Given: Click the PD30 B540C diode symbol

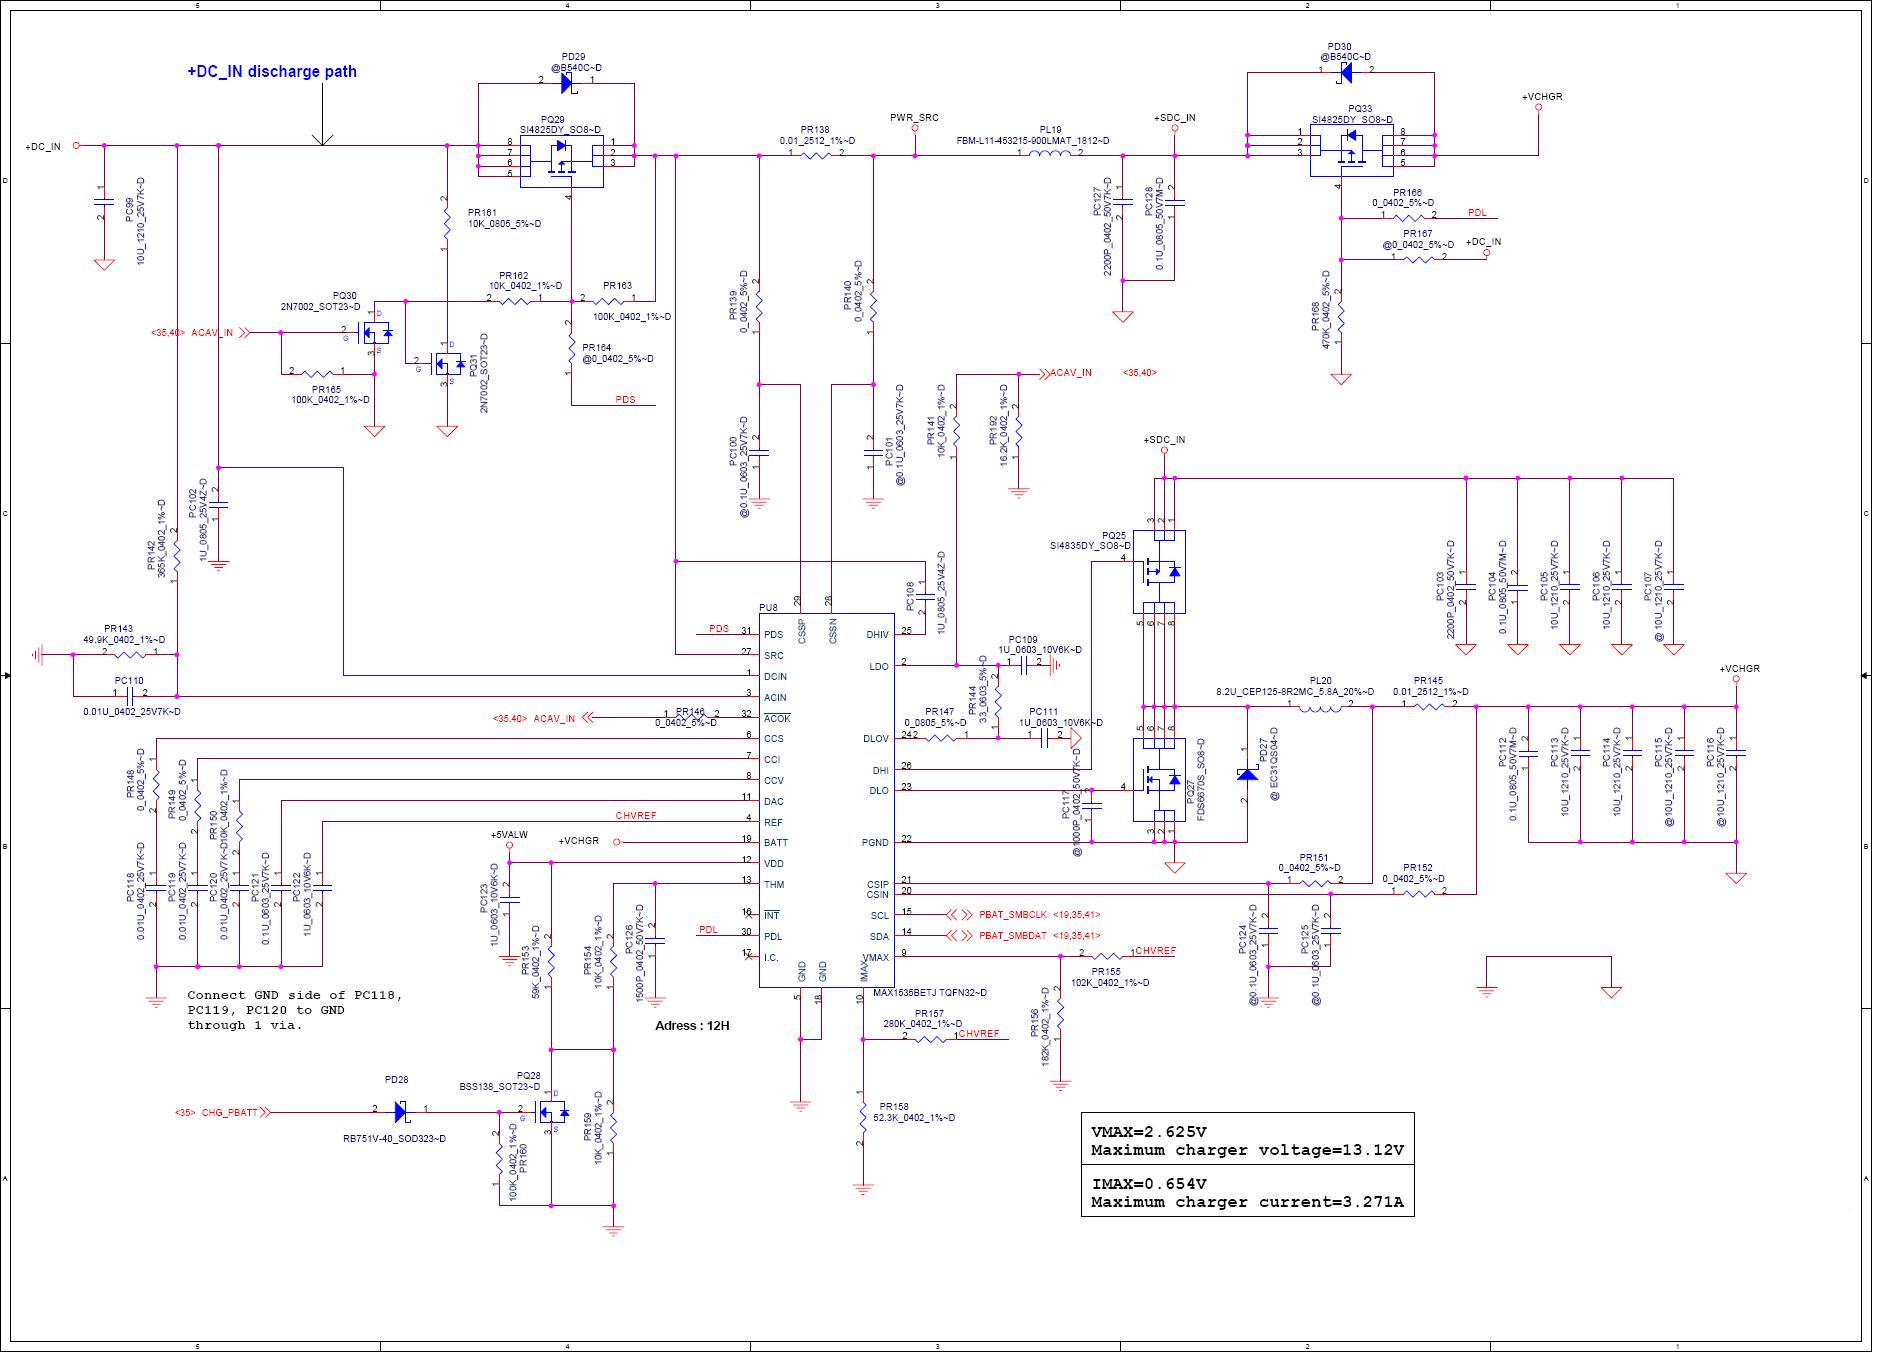Looking at the screenshot, I should pyautogui.click(x=1346, y=72).
